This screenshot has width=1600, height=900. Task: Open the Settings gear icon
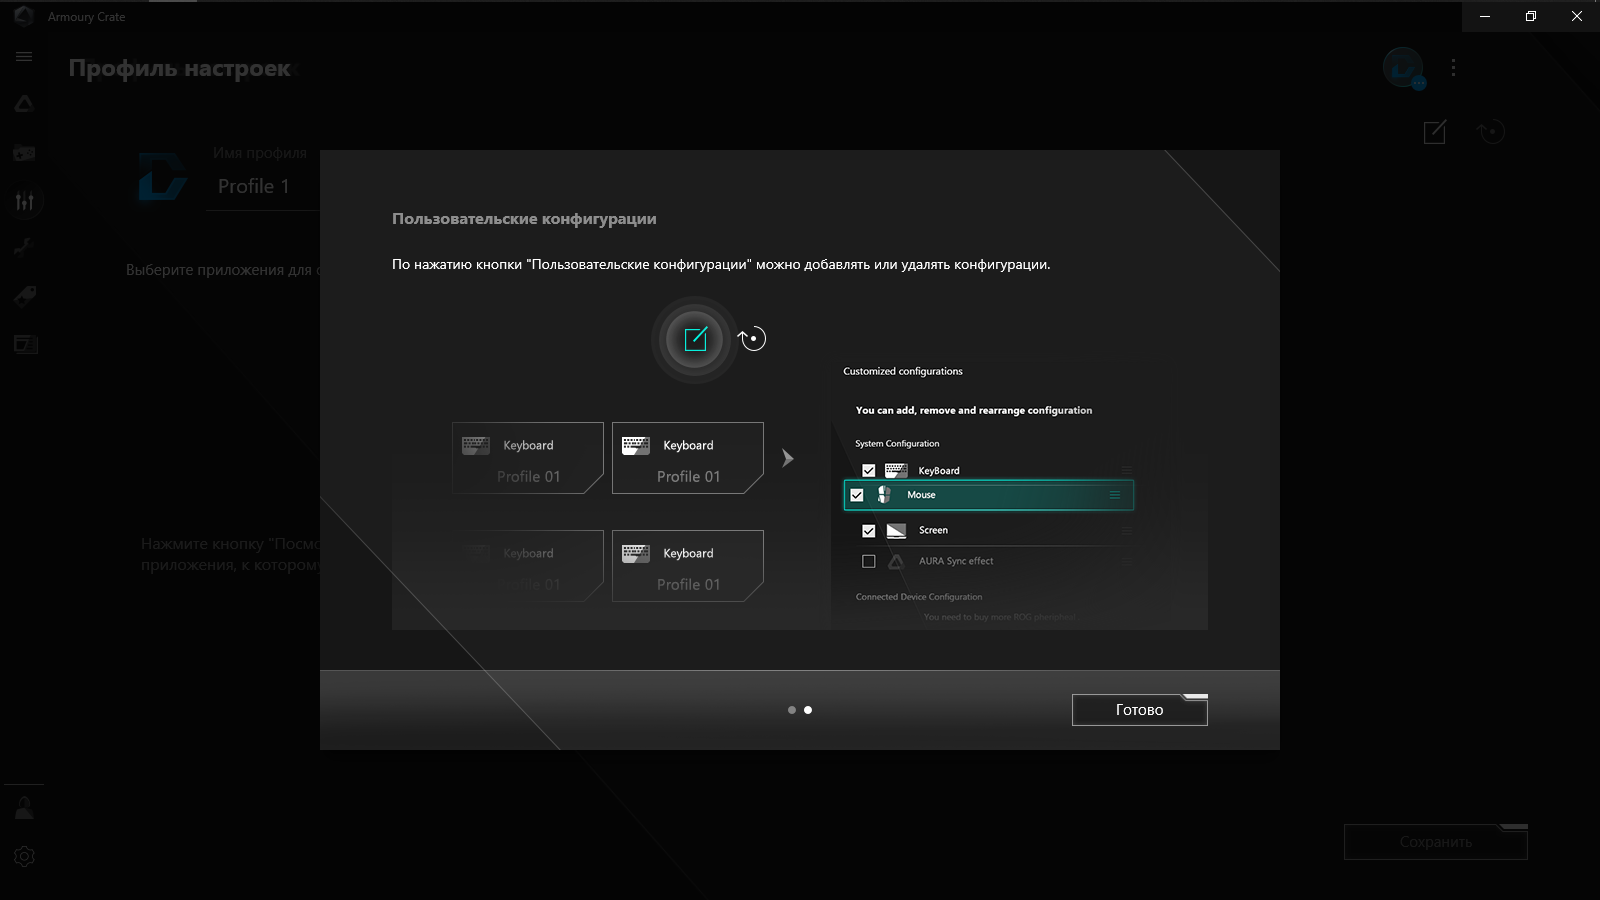24,857
